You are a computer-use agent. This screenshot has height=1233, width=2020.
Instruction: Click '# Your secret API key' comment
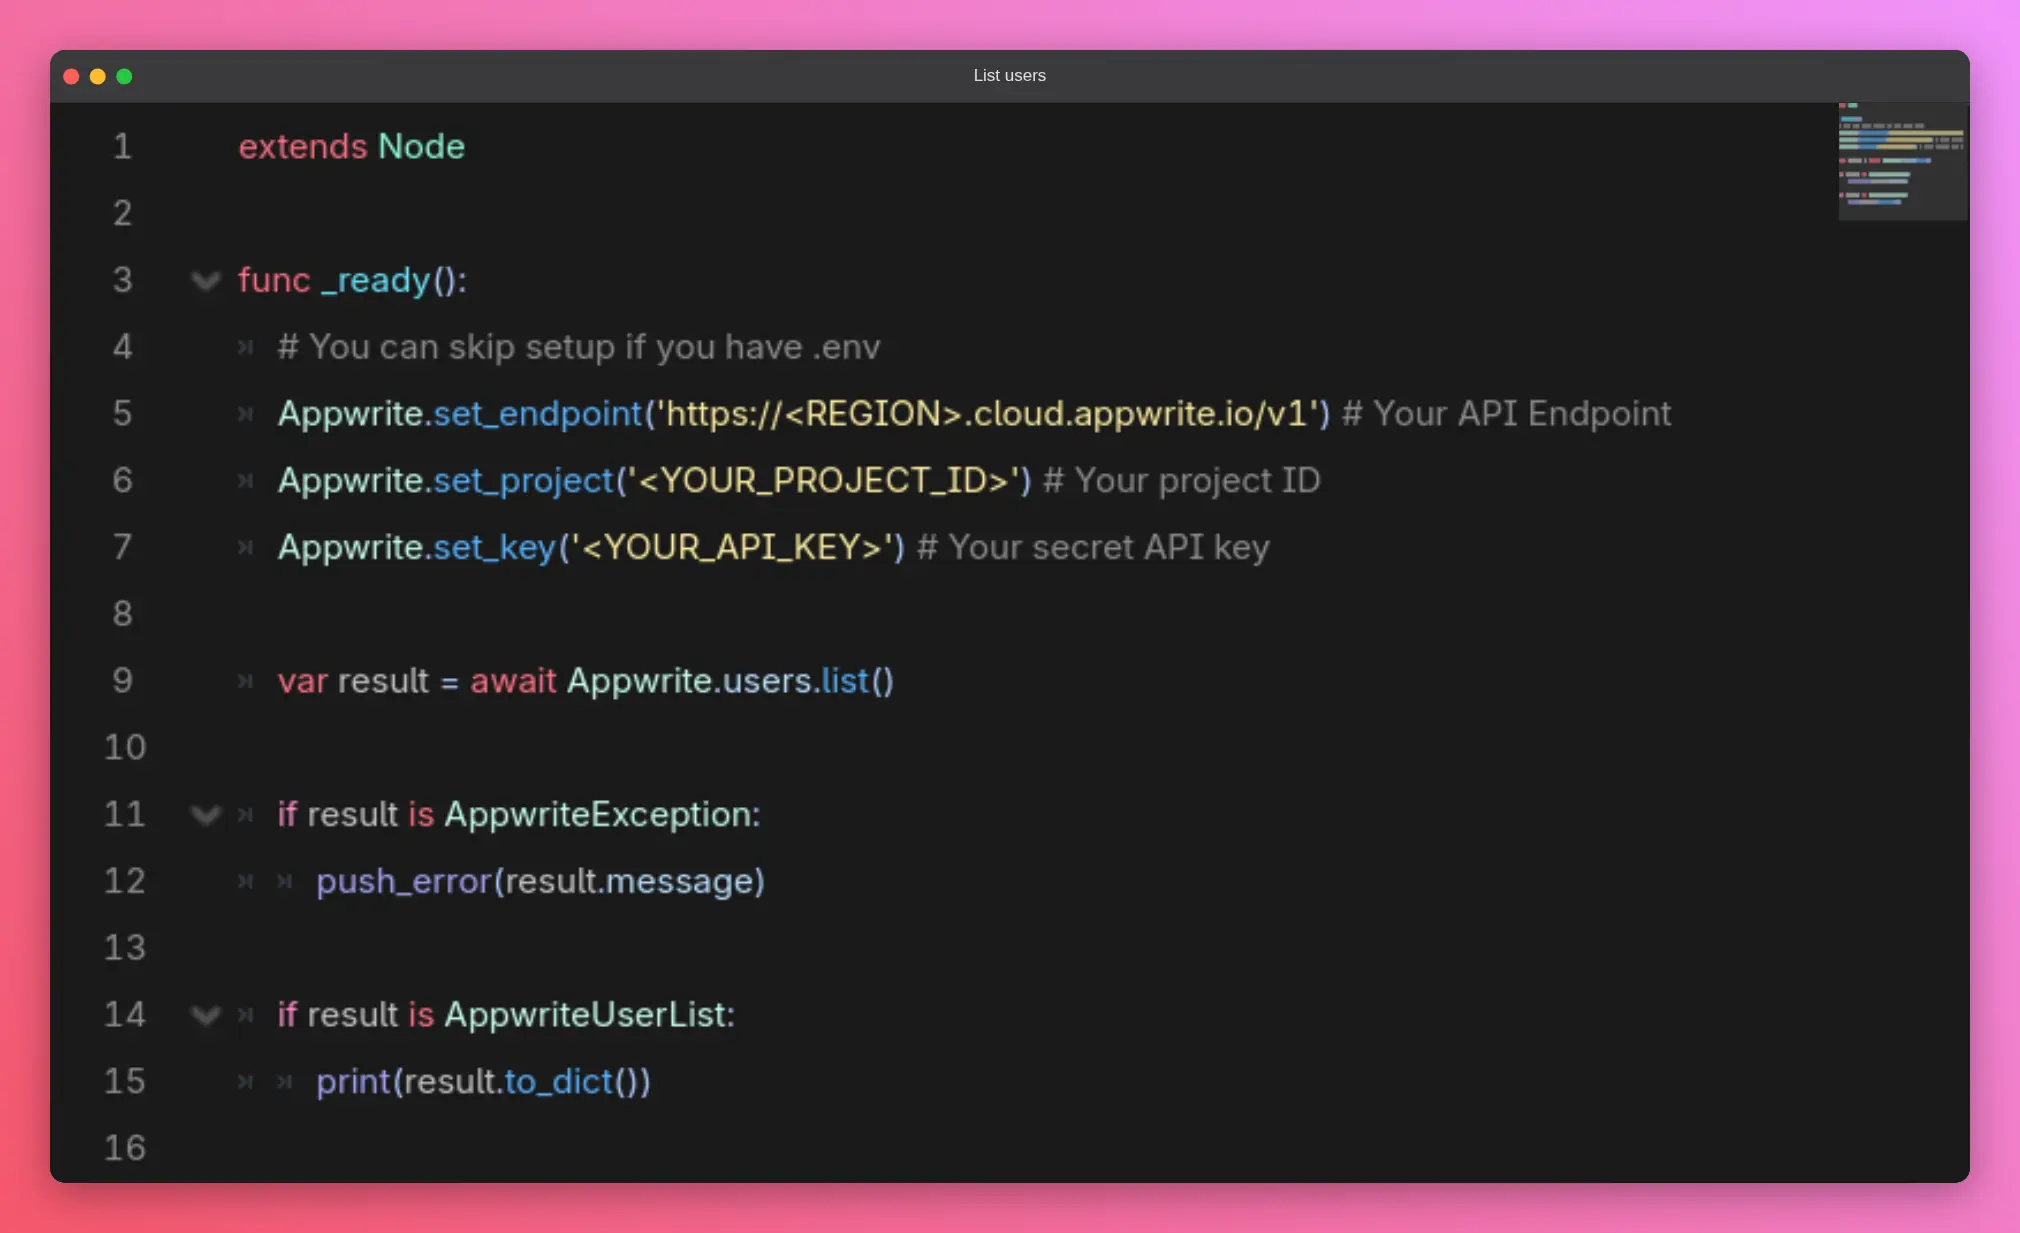[x=1093, y=547]
